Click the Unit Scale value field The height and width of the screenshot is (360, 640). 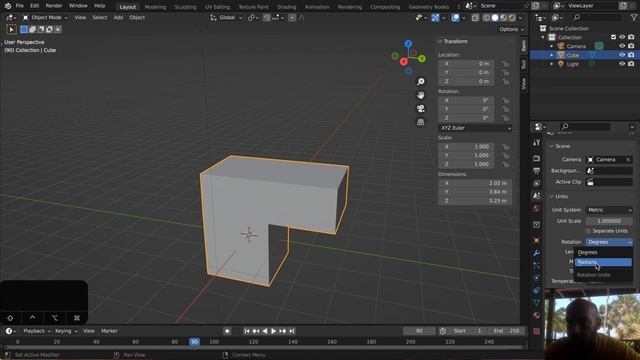pos(609,221)
